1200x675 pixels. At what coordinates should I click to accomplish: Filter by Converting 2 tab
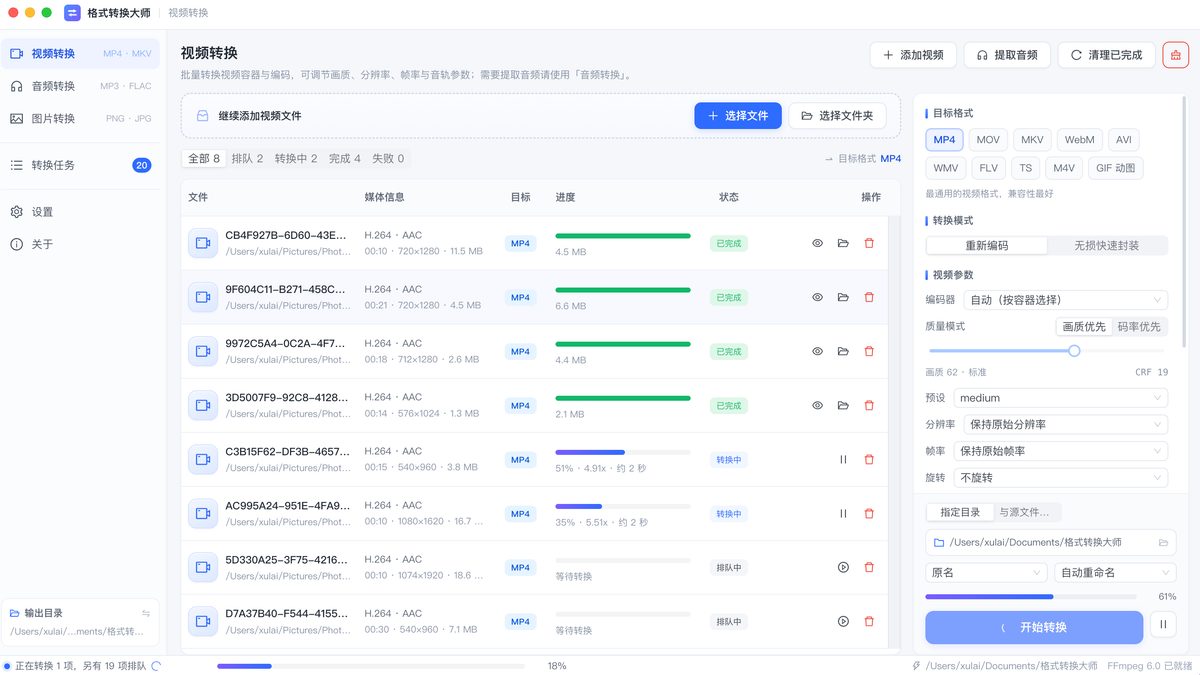pyautogui.click(x=296, y=158)
